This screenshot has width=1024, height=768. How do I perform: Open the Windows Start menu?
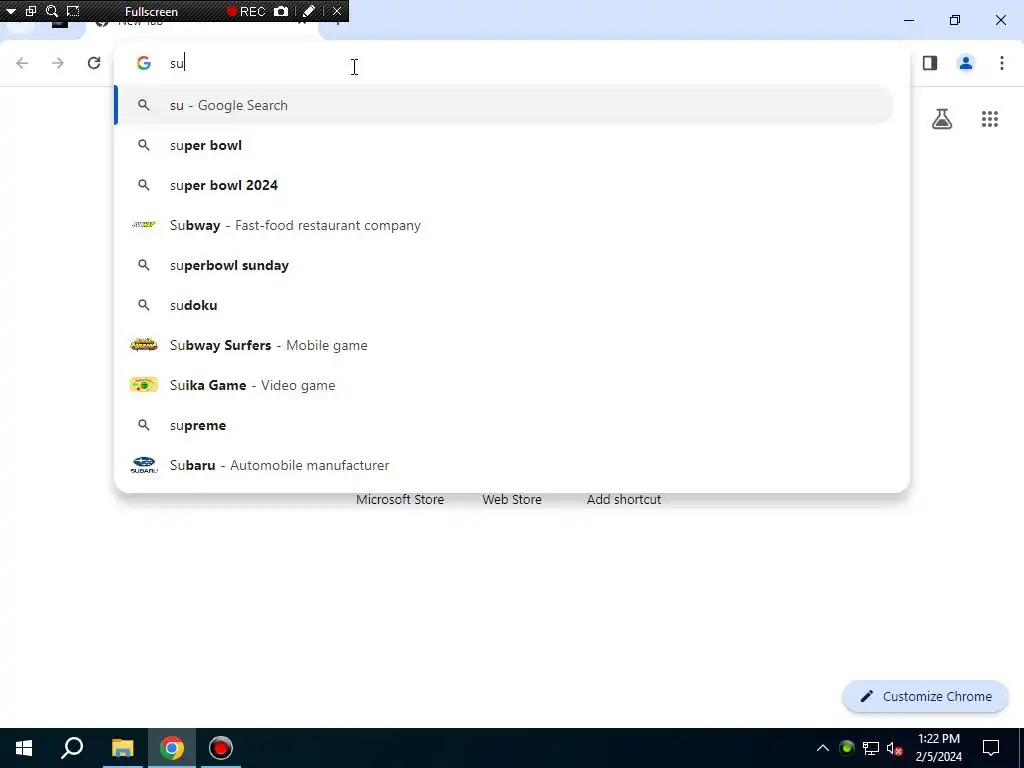click(24, 748)
